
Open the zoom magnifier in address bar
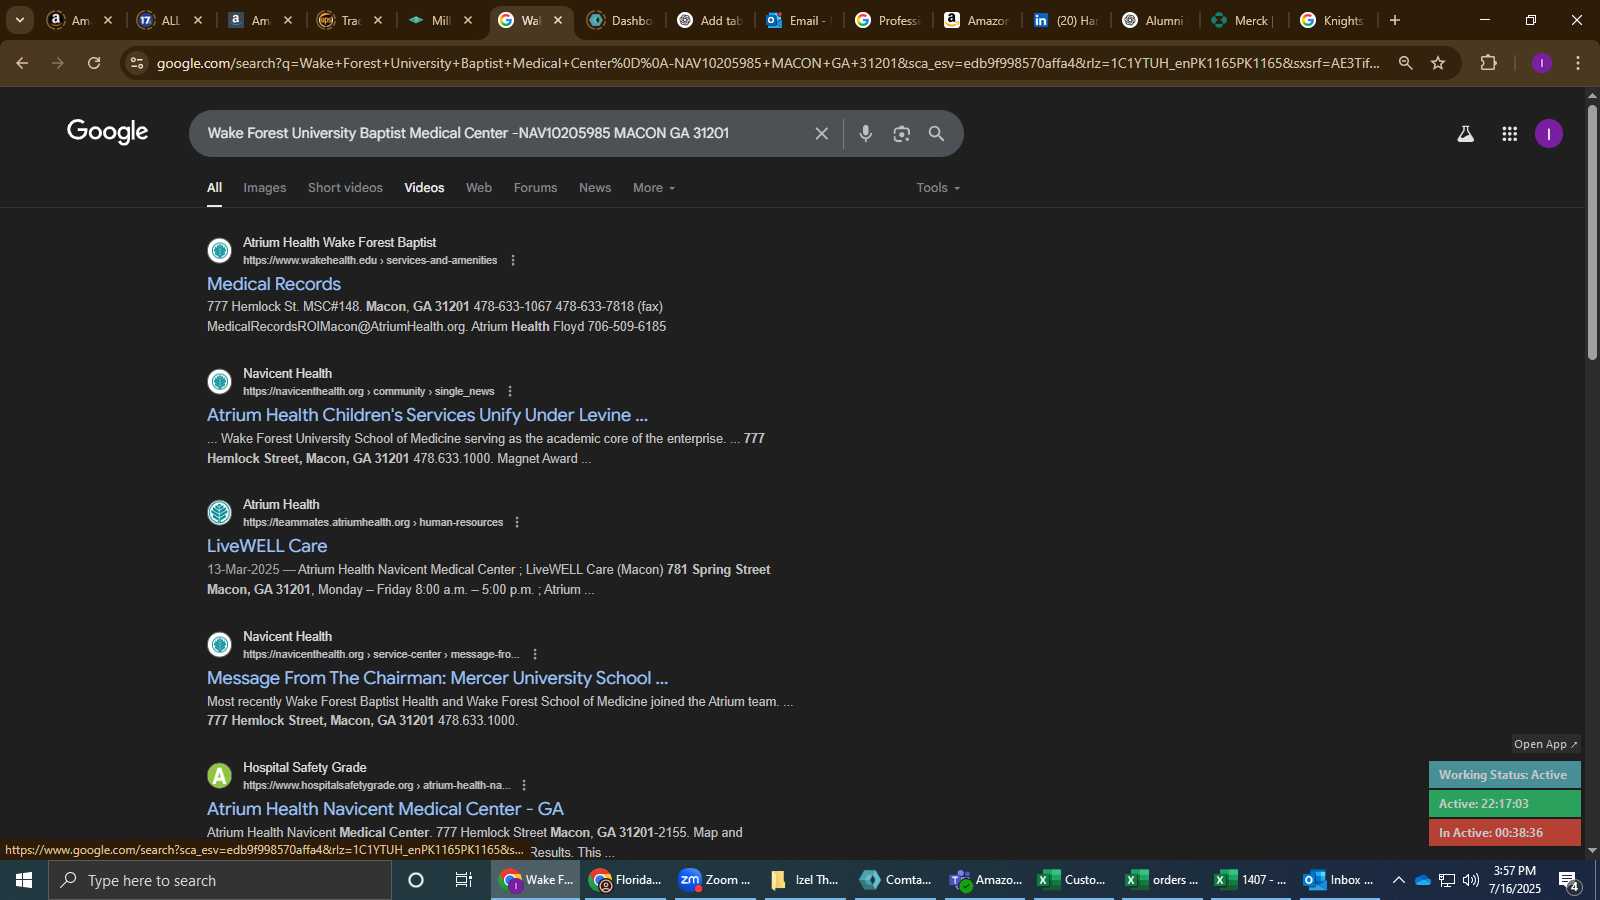tap(1406, 63)
